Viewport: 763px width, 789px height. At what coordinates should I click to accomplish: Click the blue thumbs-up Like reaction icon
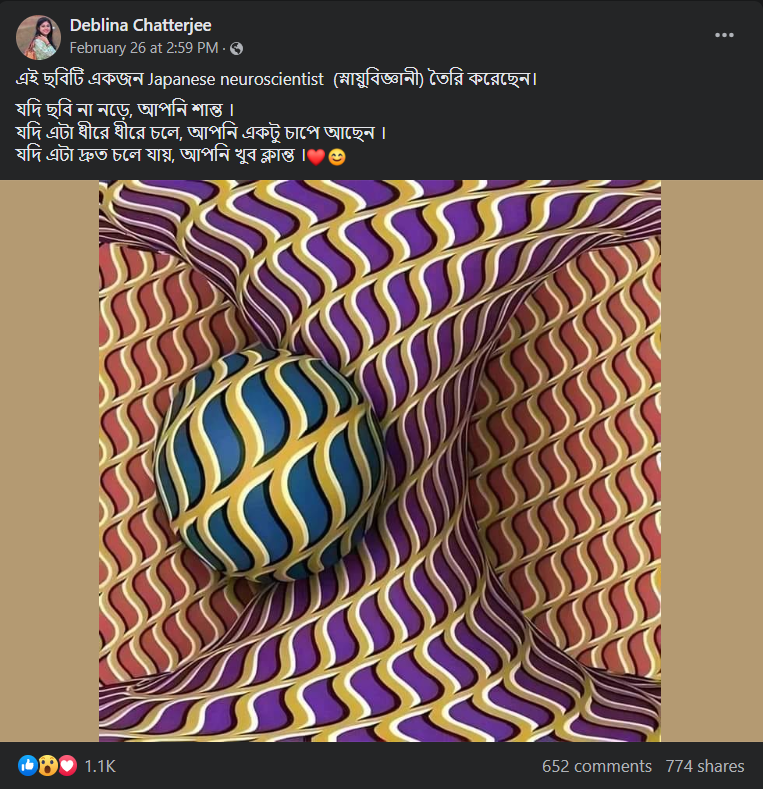pos(27,766)
